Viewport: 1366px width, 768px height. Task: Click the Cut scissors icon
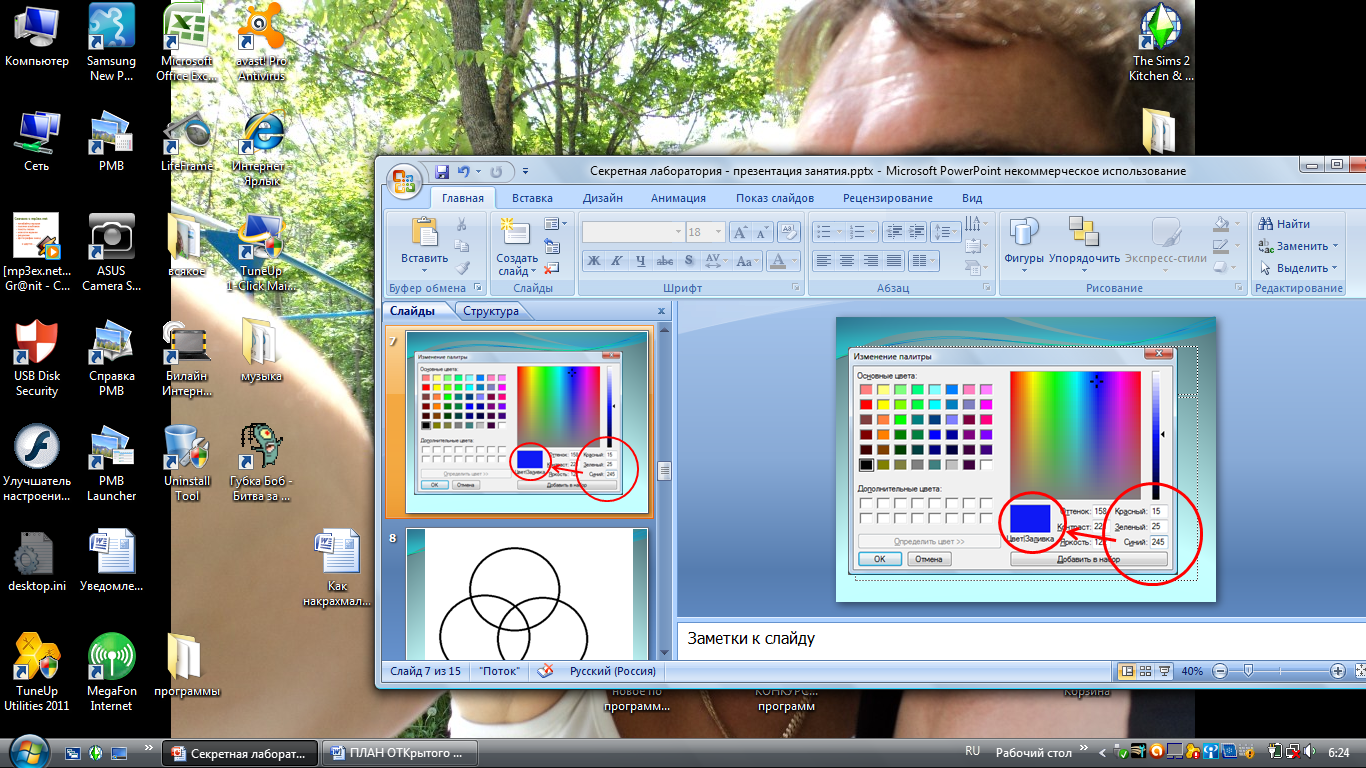461,225
